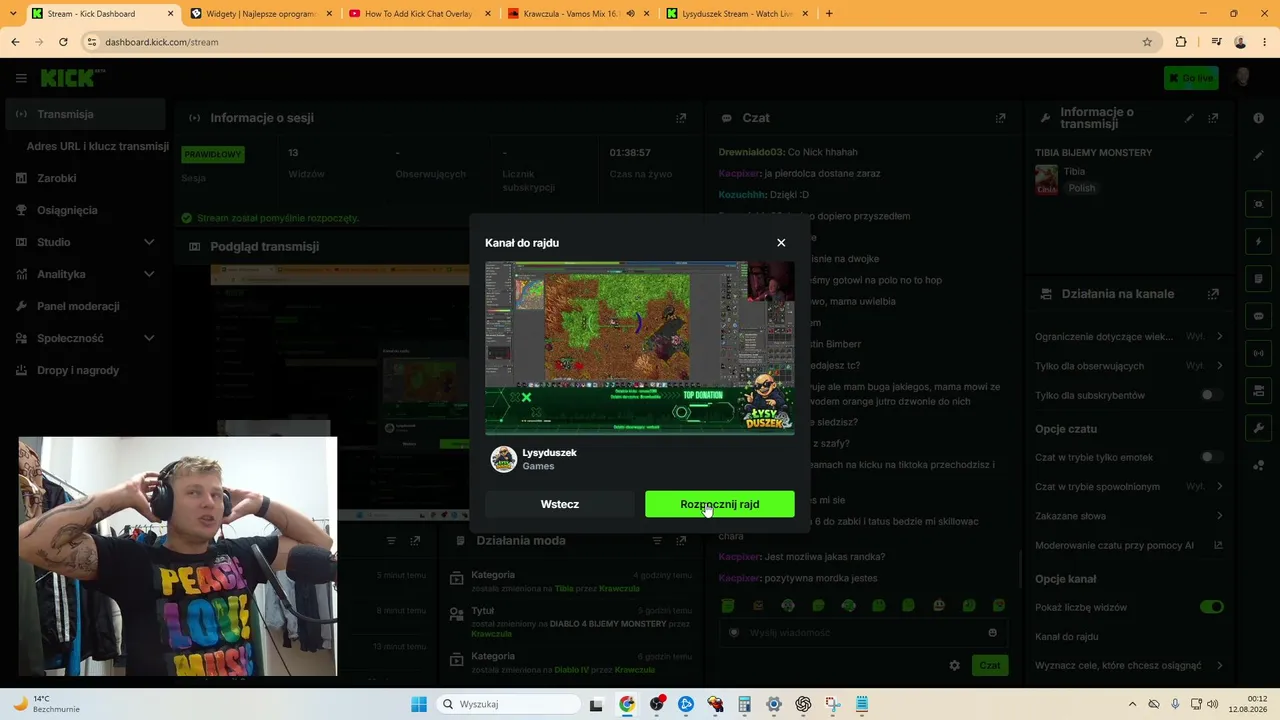Click the broadcast signal icon in right rail
The width and height of the screenshot is (1280, 720).
tap(1259, 353)
